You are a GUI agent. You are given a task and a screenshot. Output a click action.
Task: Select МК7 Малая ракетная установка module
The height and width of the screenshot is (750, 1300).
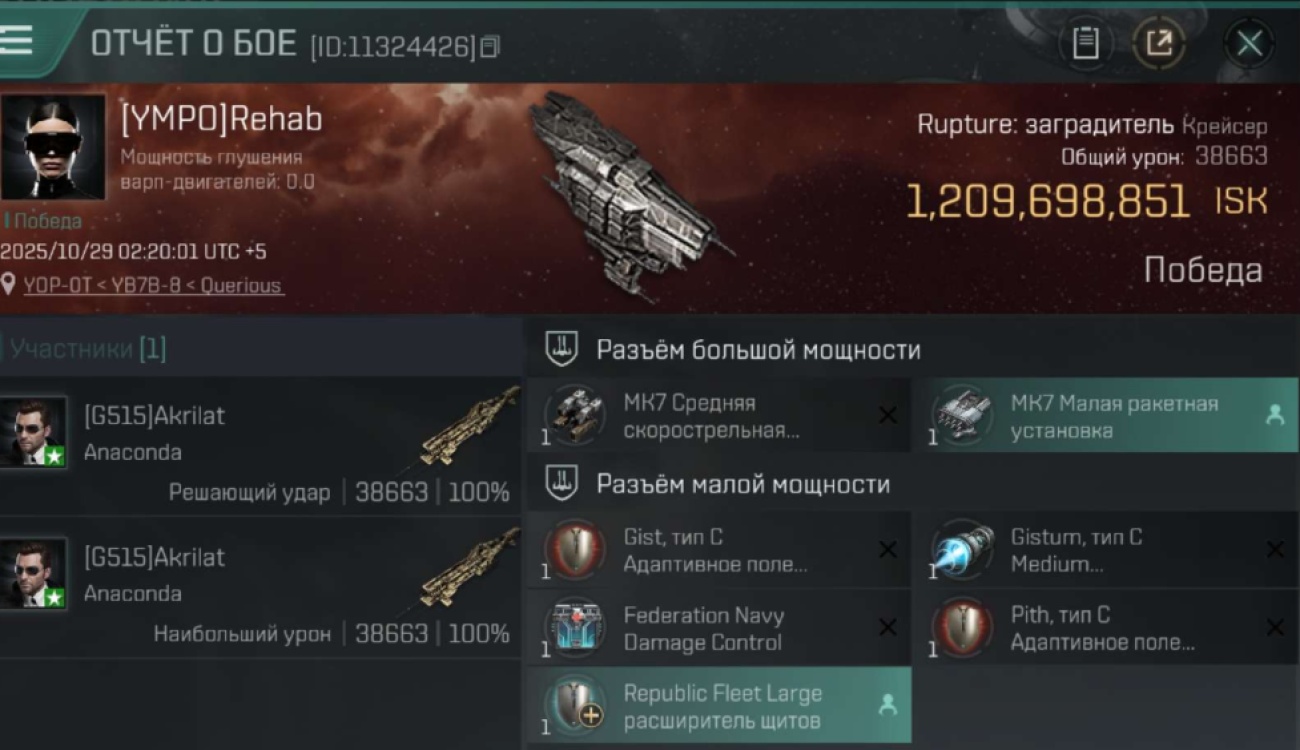click(x=1106, y=415)
